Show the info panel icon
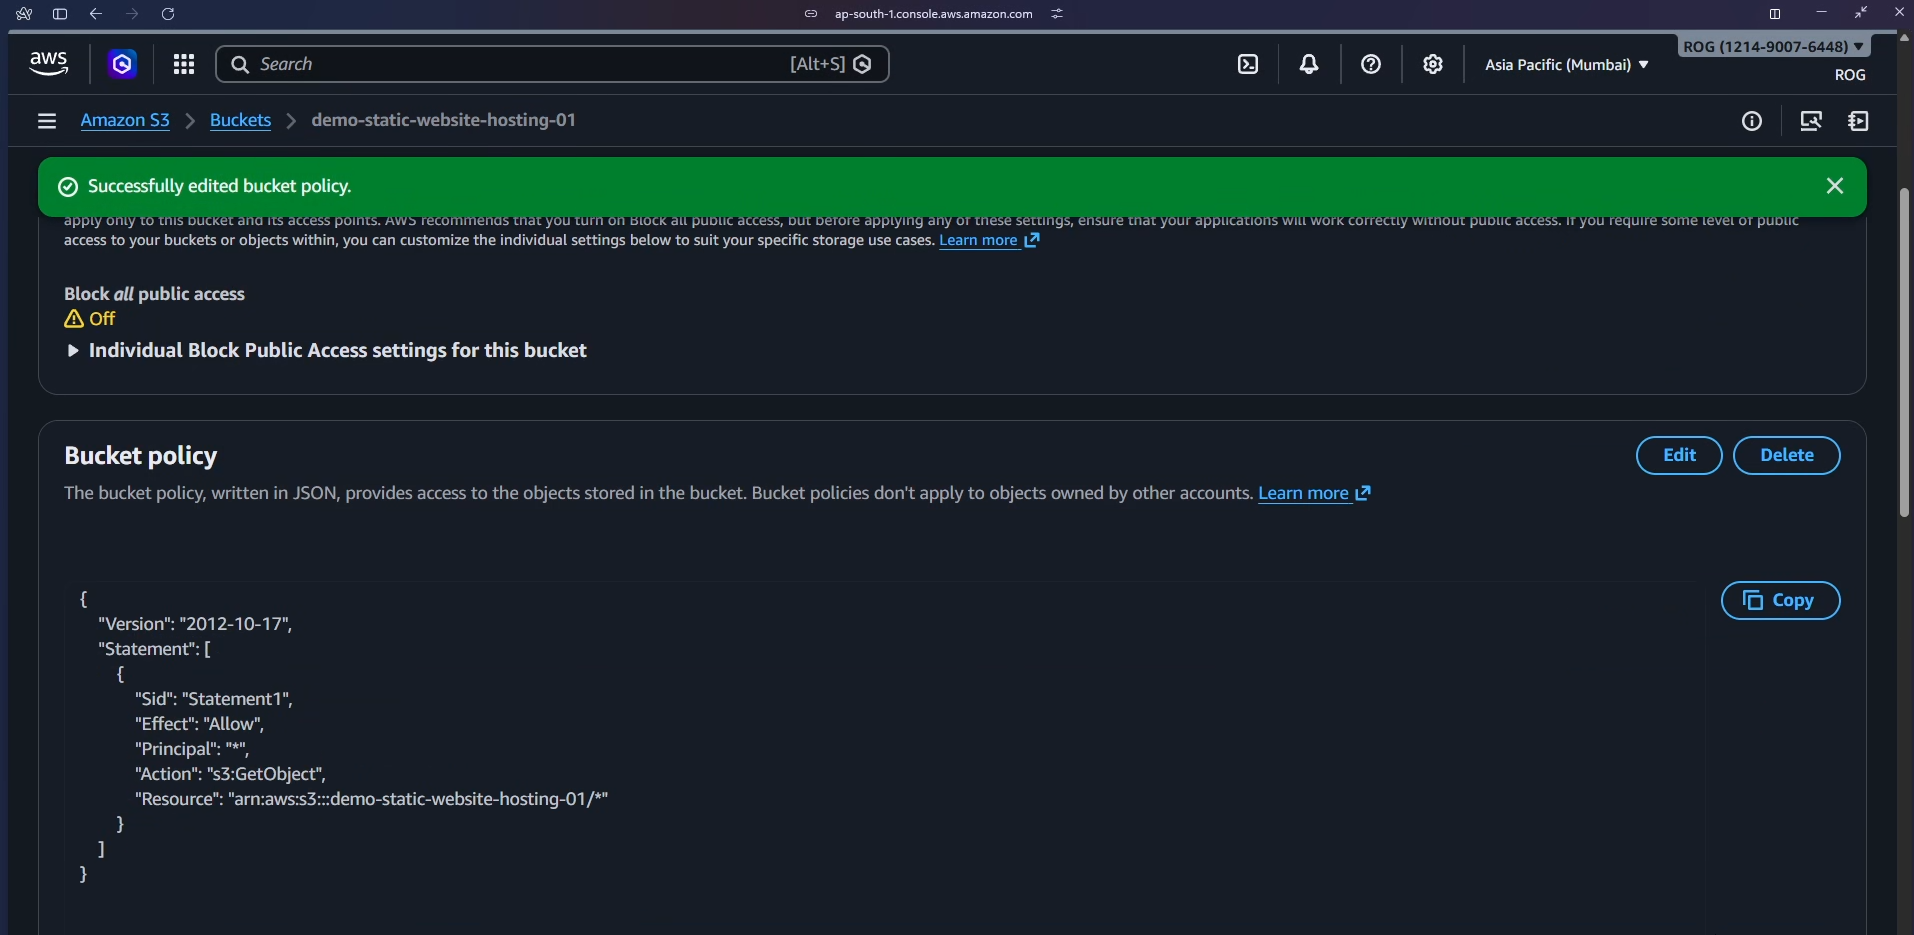Viewport: 1914px width, 935px height. click(x=1752, y=121)
